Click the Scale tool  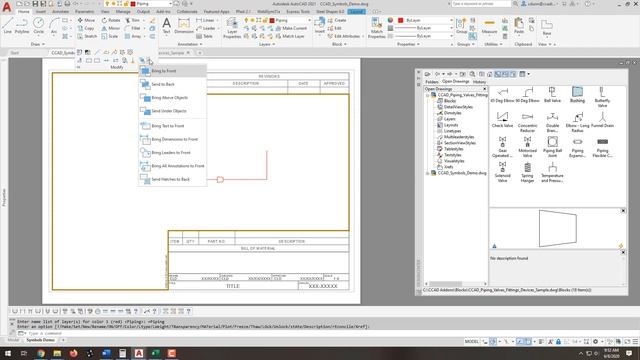109,36
